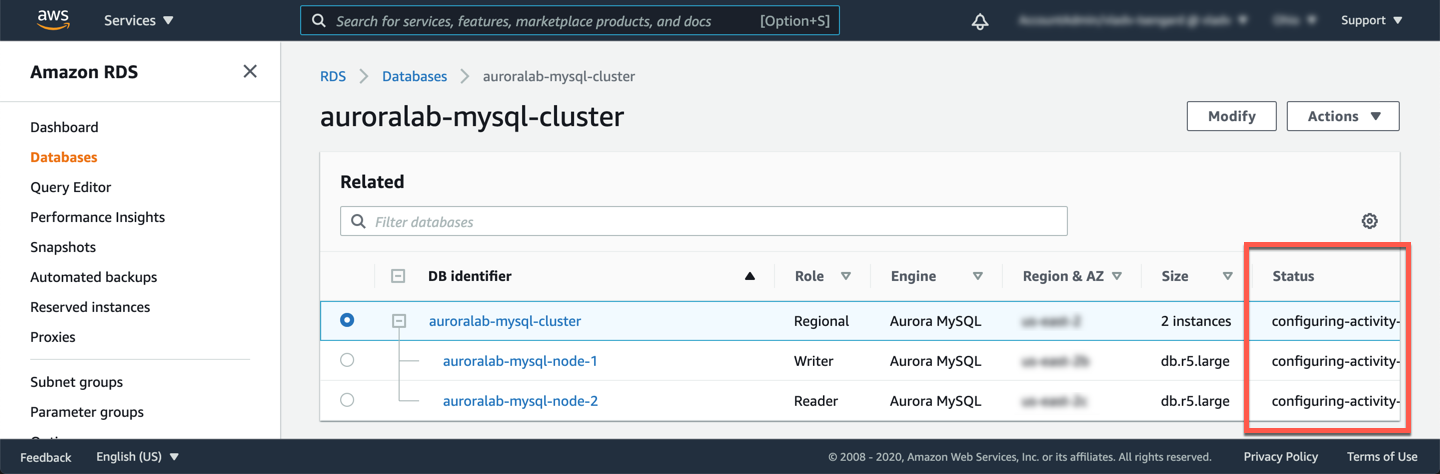Open table preferences gear icon

(x=1370, y=221)
